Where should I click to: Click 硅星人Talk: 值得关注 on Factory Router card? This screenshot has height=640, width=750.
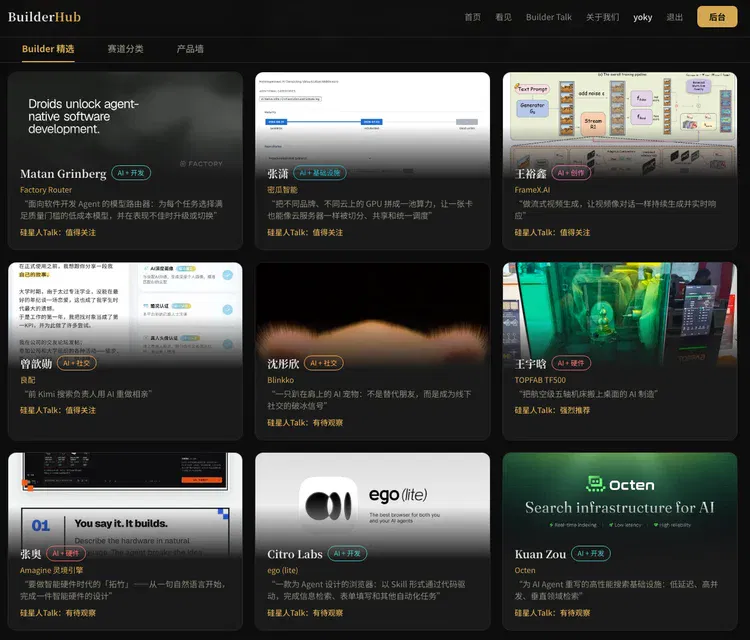[57, 232]
